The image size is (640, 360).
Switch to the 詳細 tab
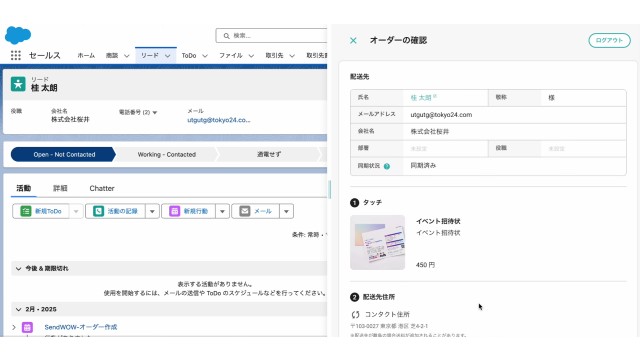pyautogui.click(x=60, y=188)
